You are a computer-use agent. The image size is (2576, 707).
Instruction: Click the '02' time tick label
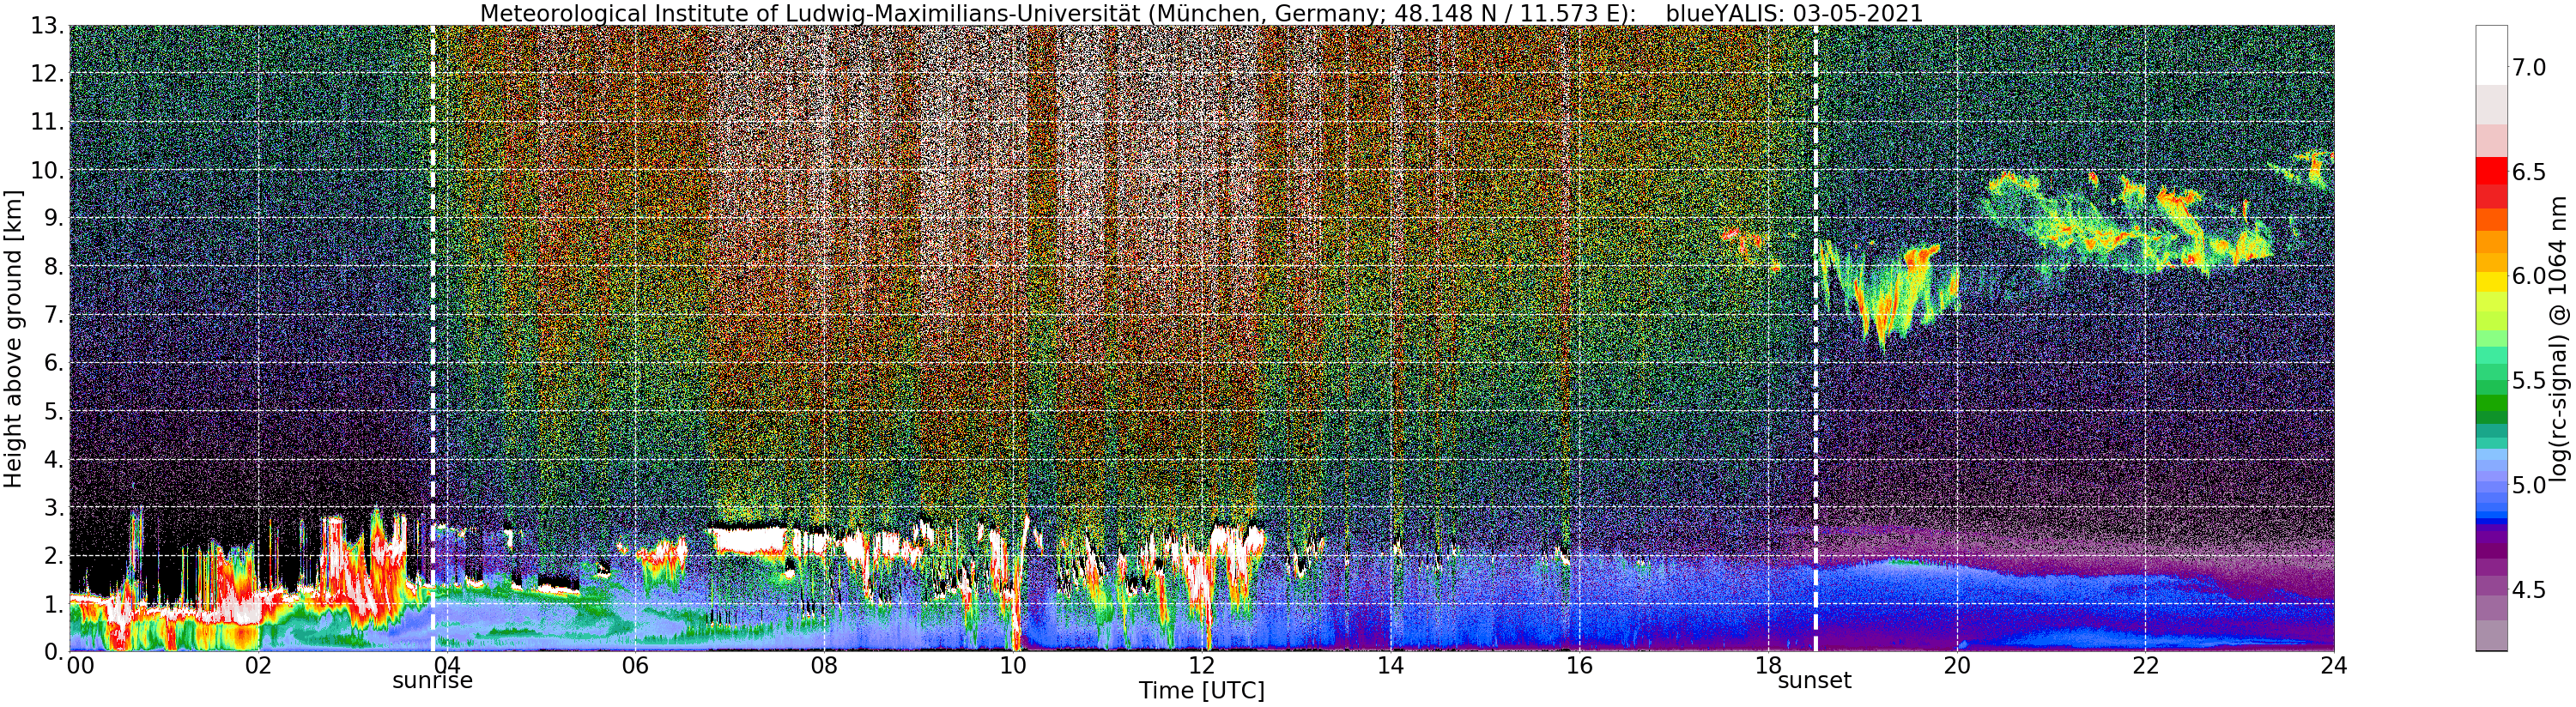tap(258, 665)
